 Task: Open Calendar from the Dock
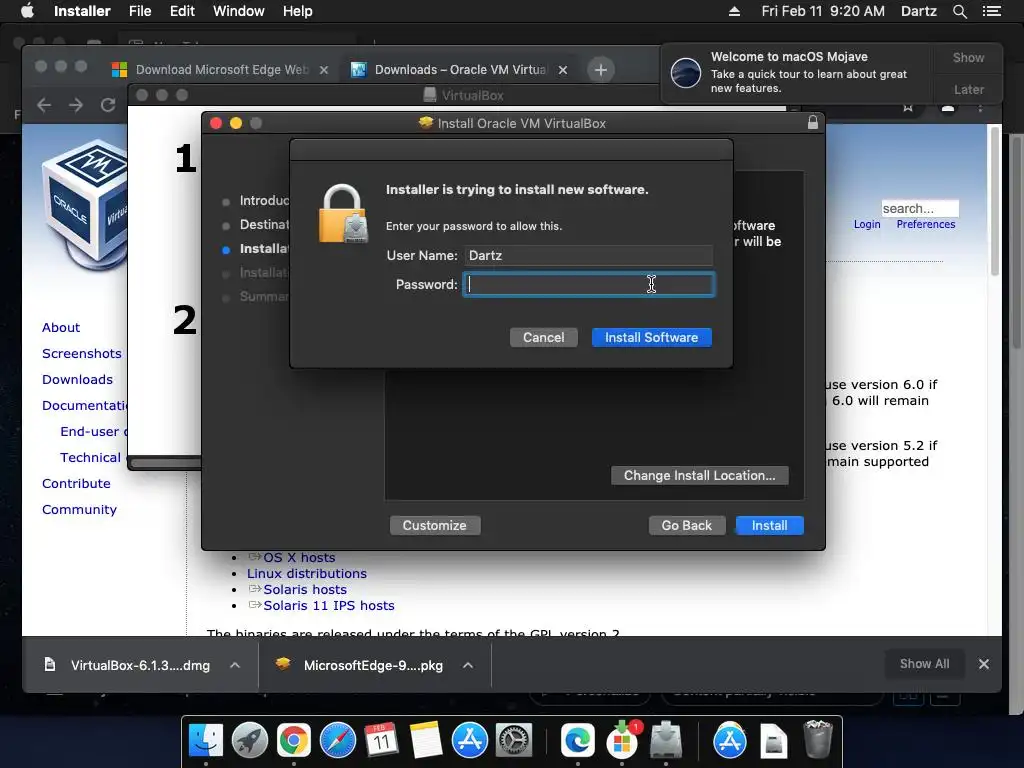(x=381, y=741)
